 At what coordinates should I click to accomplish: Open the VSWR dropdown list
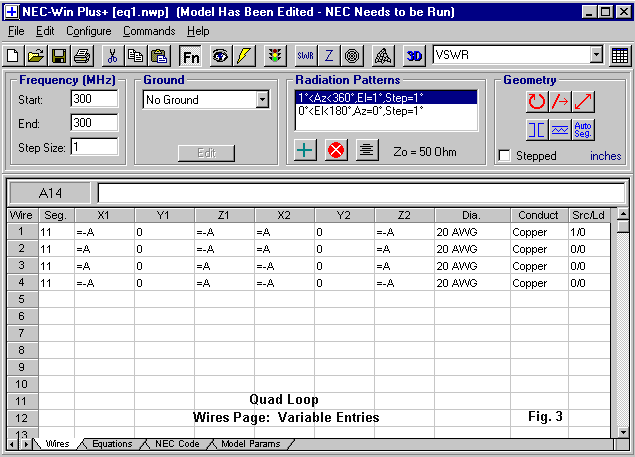[596, 56]
